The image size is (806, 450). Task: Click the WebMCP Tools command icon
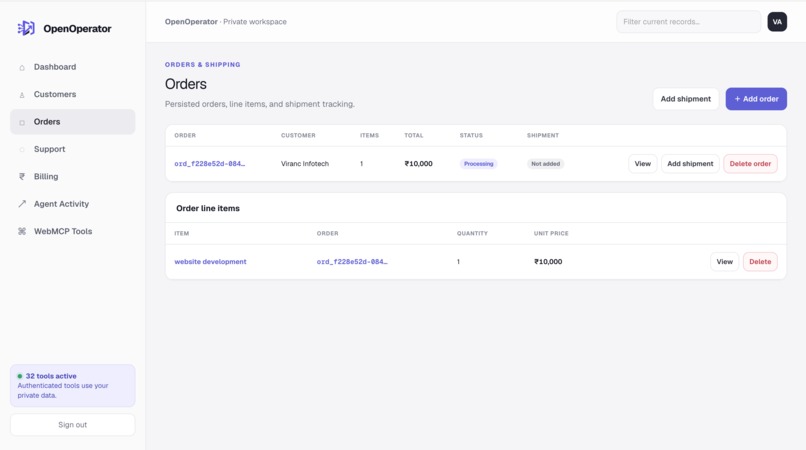coord(22,231)
